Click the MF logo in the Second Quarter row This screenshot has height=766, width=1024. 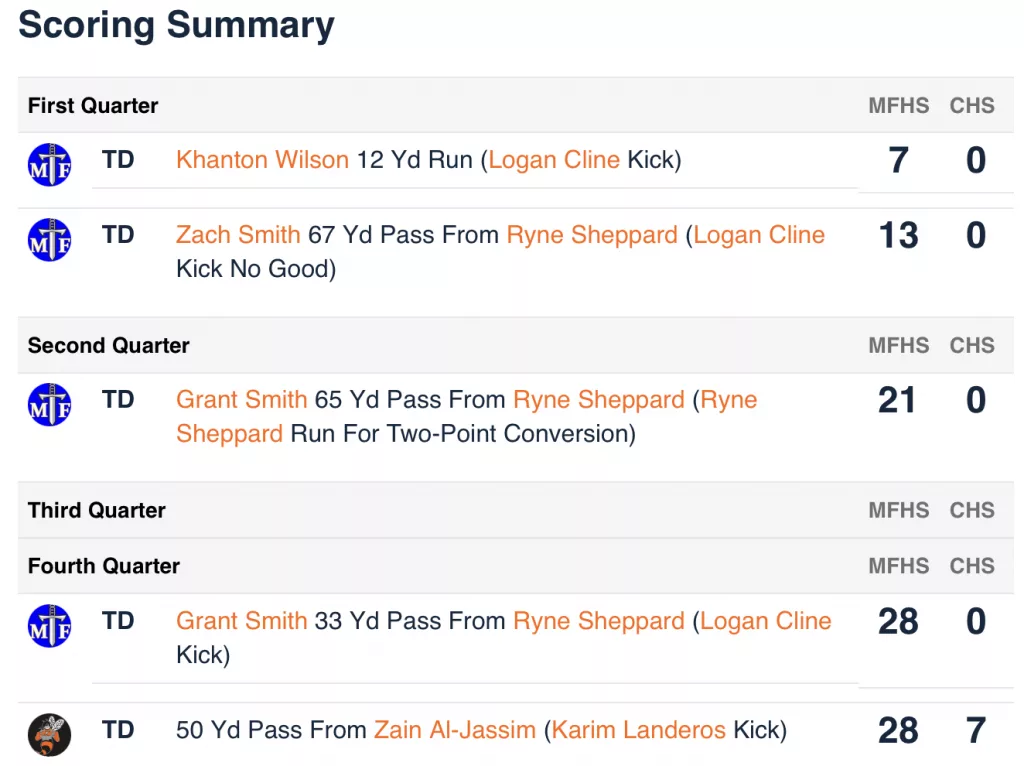(x=50, y=404)
